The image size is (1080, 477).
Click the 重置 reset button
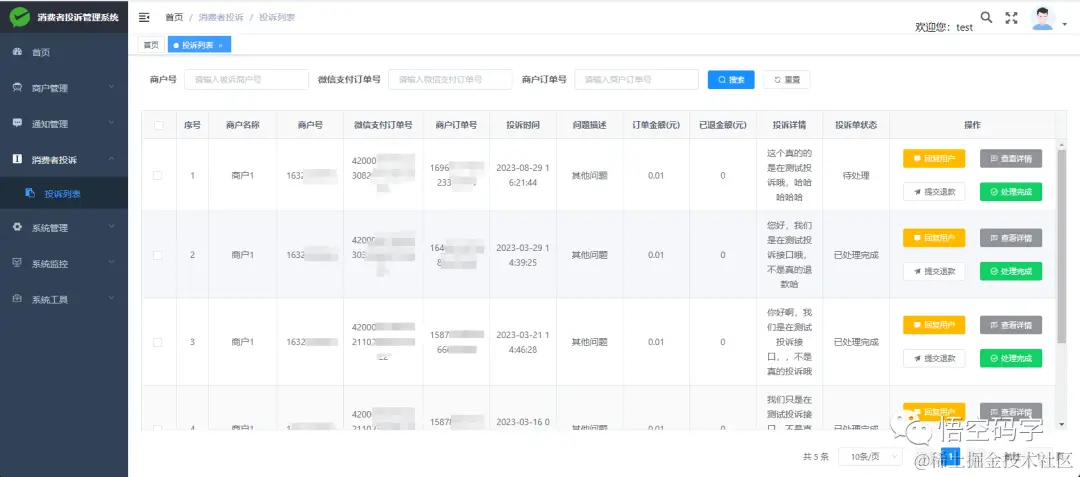pyautogui.click(x=787, y=80)
